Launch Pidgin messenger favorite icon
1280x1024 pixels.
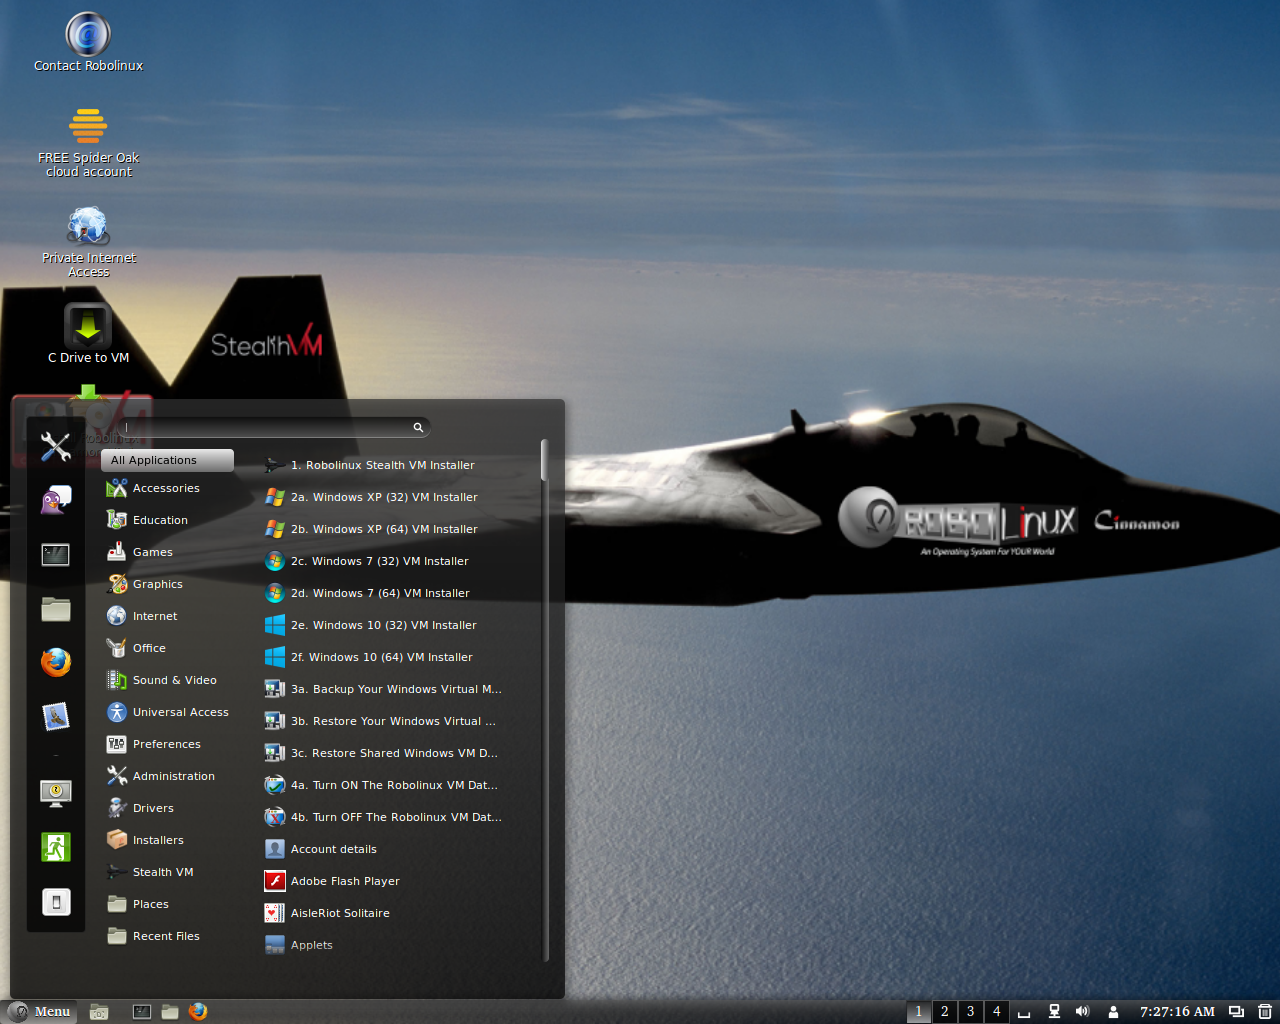(56, 500)
